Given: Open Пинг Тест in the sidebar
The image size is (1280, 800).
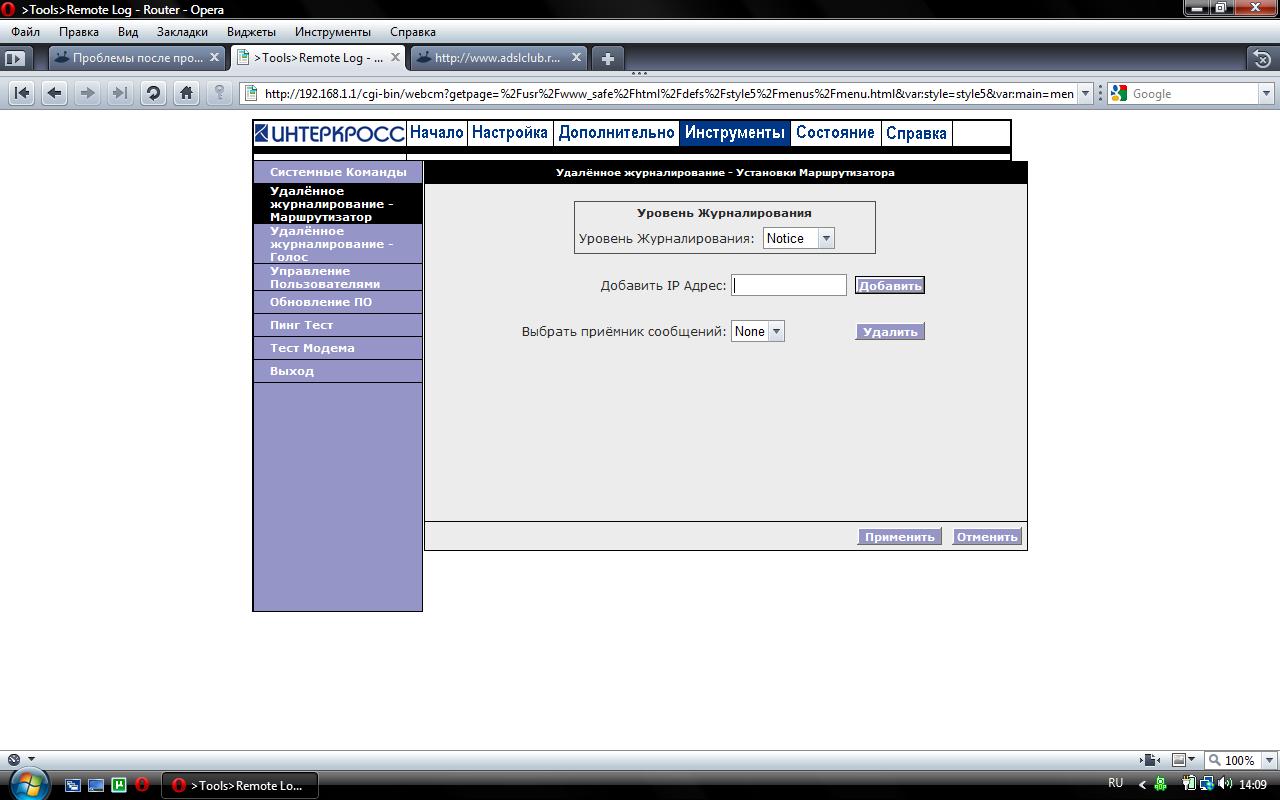Looking at the screenshot, I should tap(301, 325).
